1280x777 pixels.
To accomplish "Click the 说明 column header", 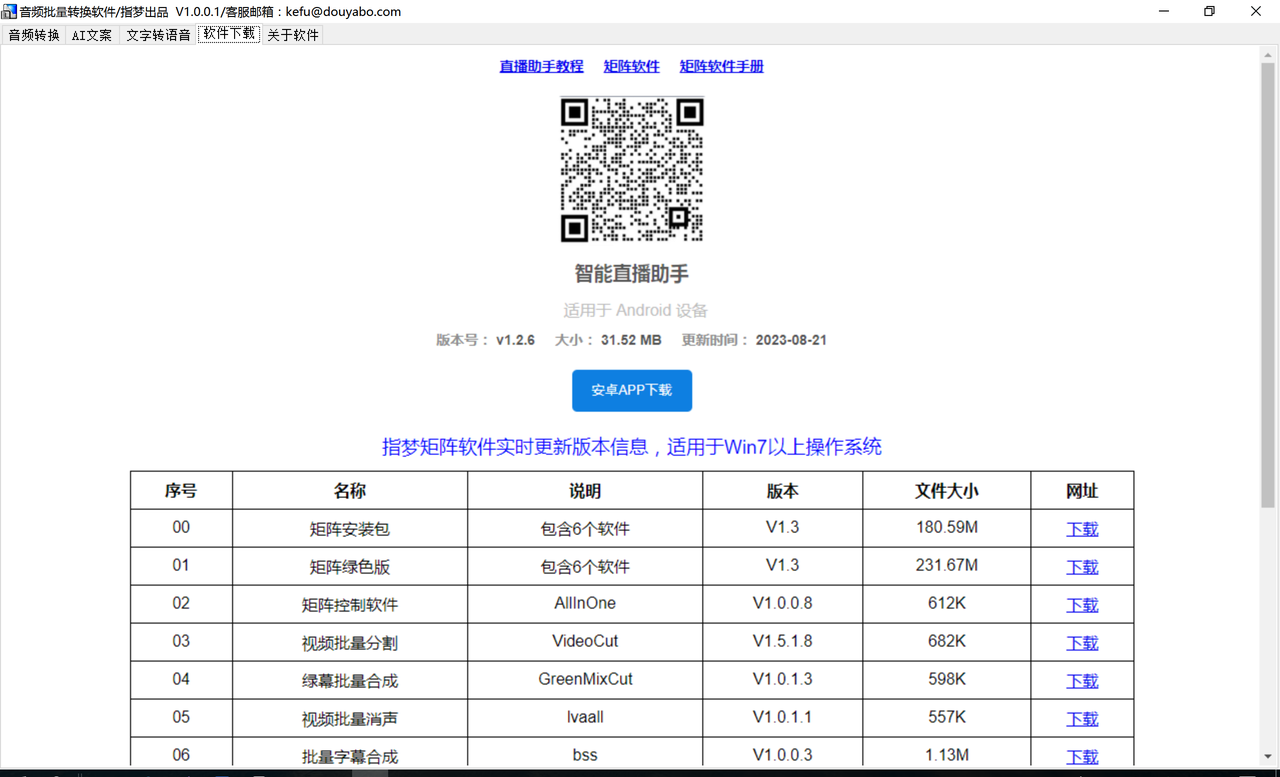I will coord(585,491).
